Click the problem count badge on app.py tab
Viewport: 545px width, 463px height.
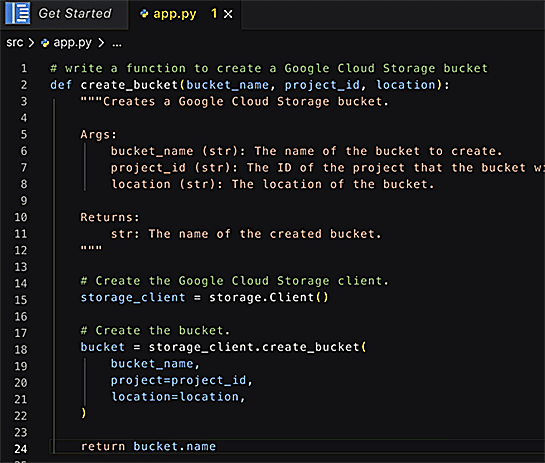pos(214,14)
